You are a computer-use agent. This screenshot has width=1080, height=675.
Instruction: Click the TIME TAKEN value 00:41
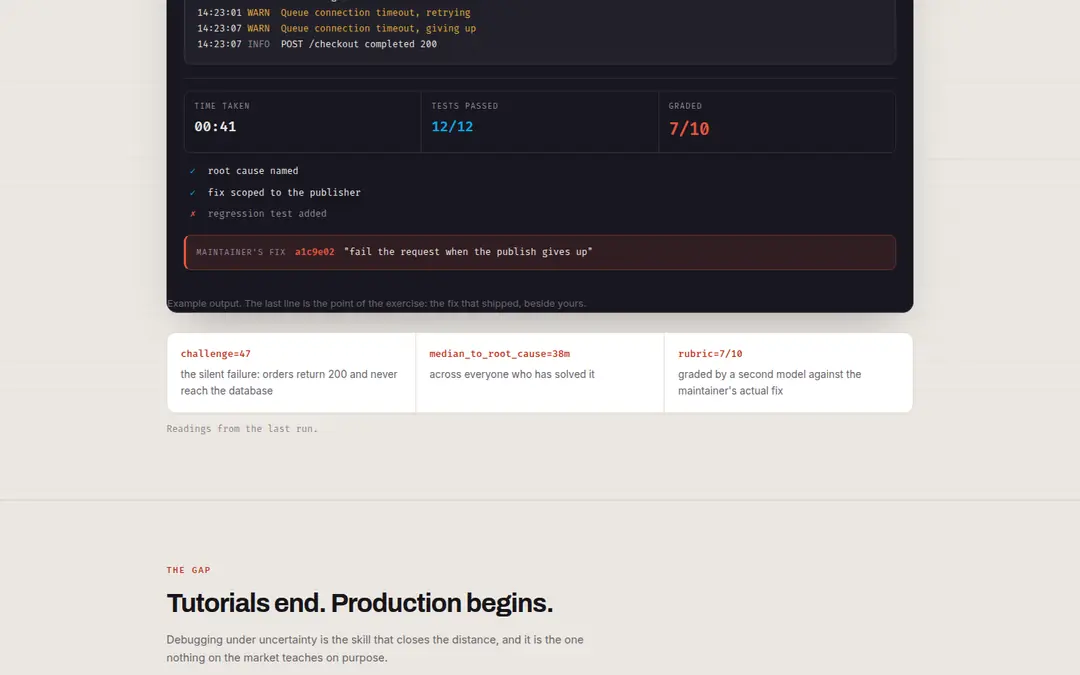coord(215,127)
